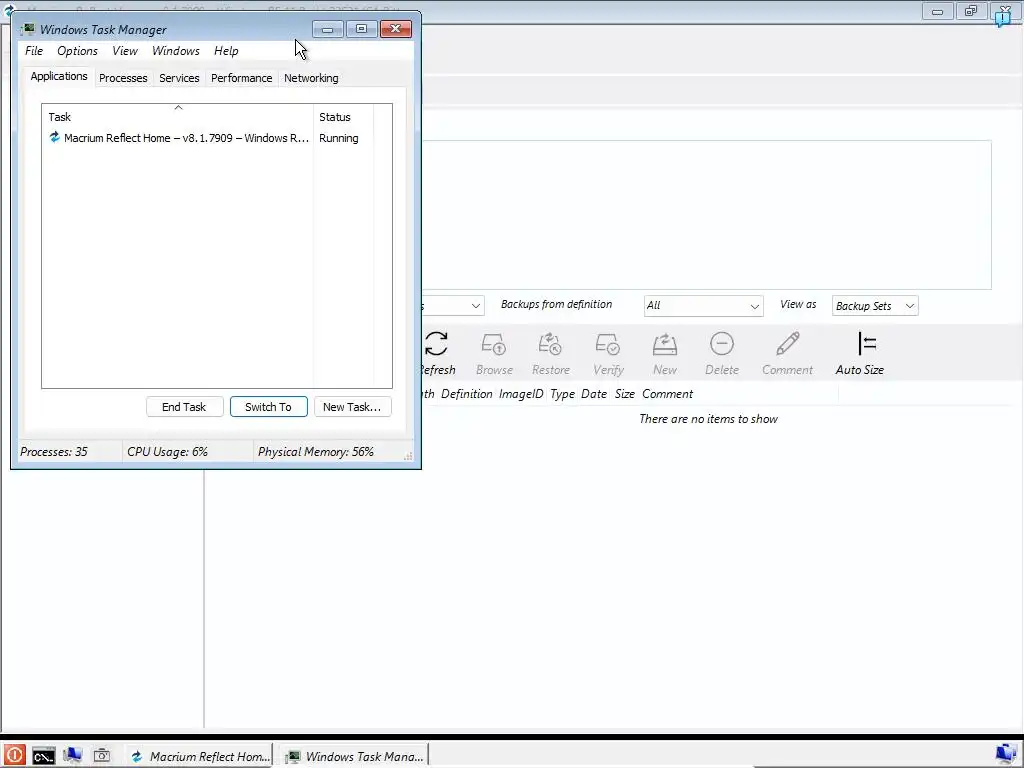The width and height of the screenshot is (1024, 768).
Task: Restore down the Macrium Reflect window
Action: coord(971,12)
